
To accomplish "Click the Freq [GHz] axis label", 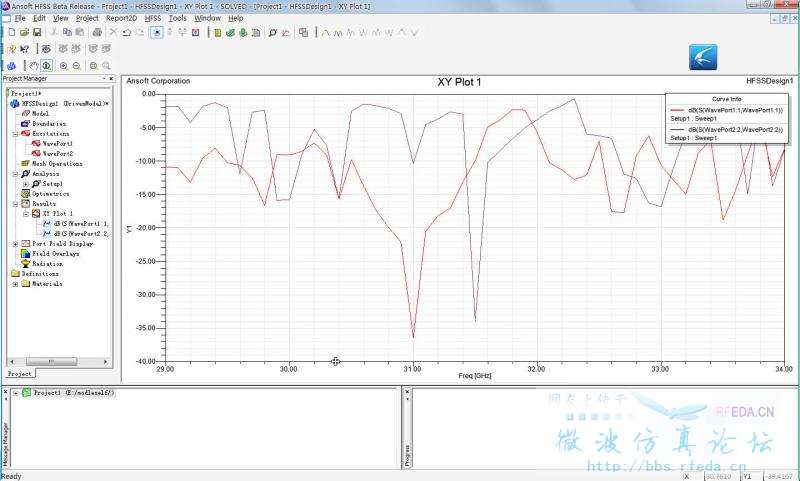I will (474, 376).
